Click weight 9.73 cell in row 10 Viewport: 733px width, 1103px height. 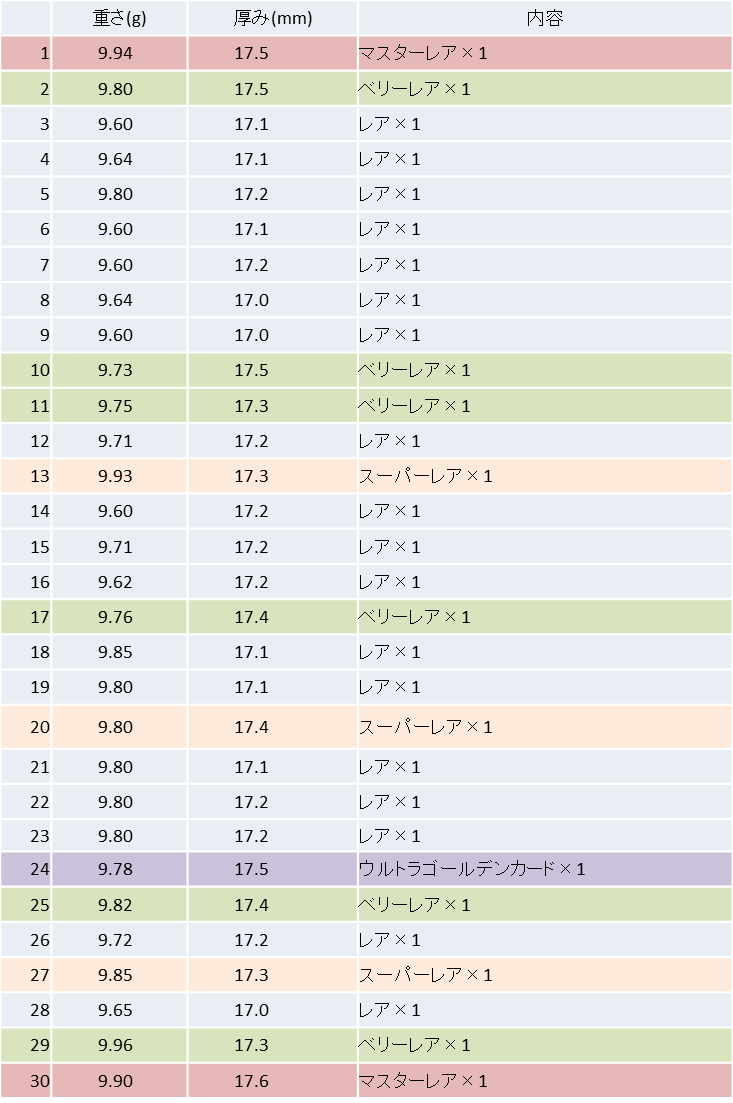point(120,370)
